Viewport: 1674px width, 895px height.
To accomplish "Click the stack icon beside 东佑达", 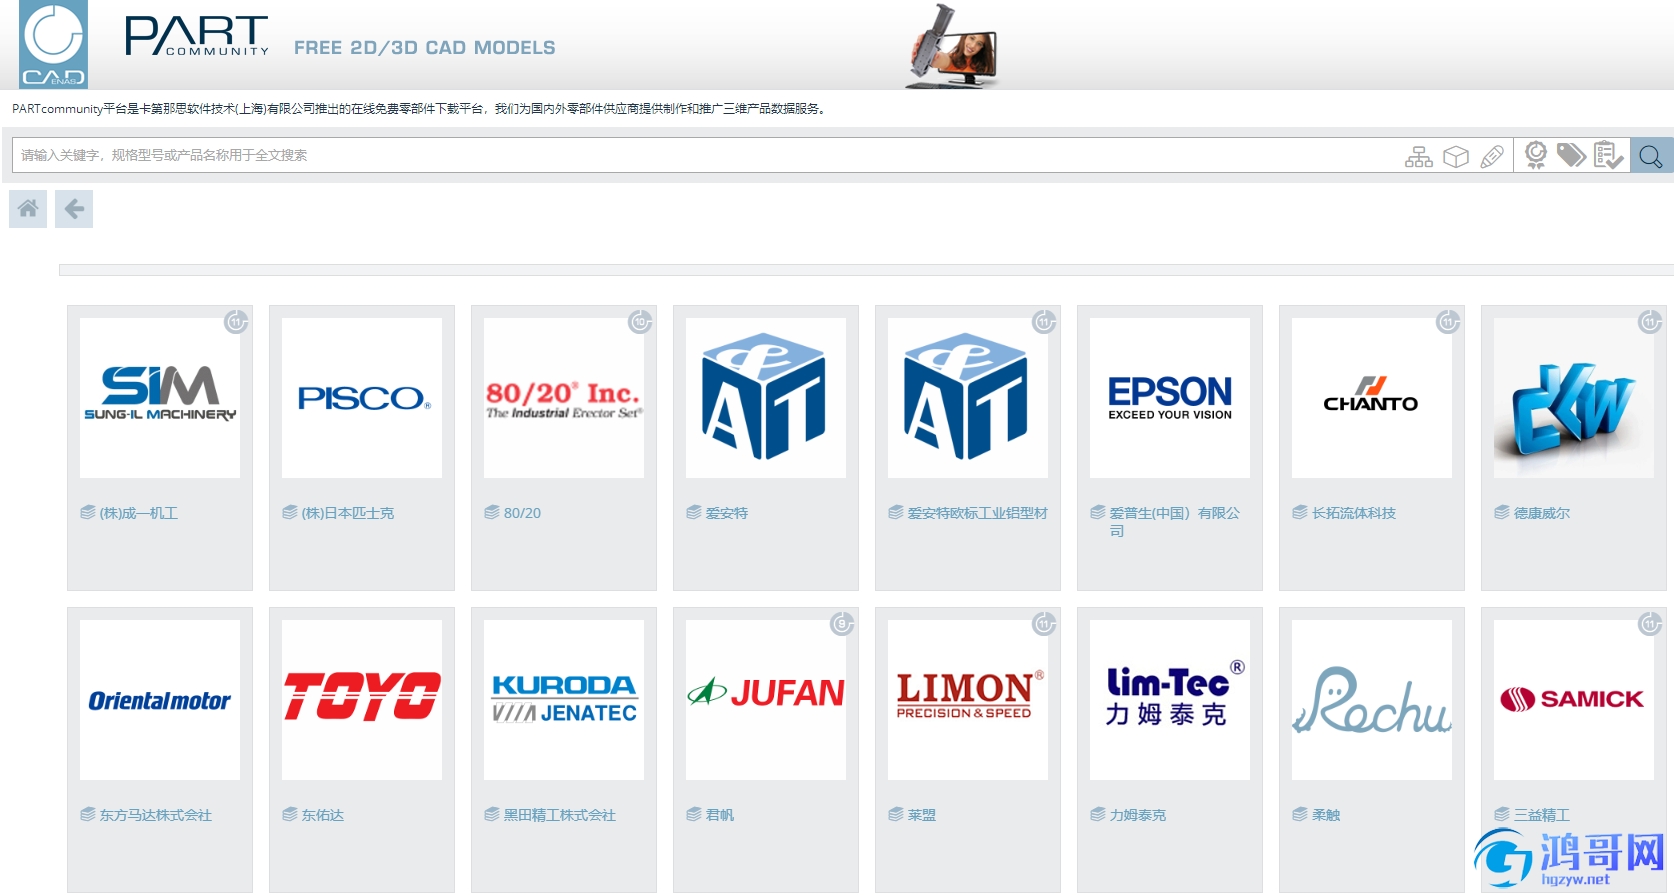I will [290, 814].
